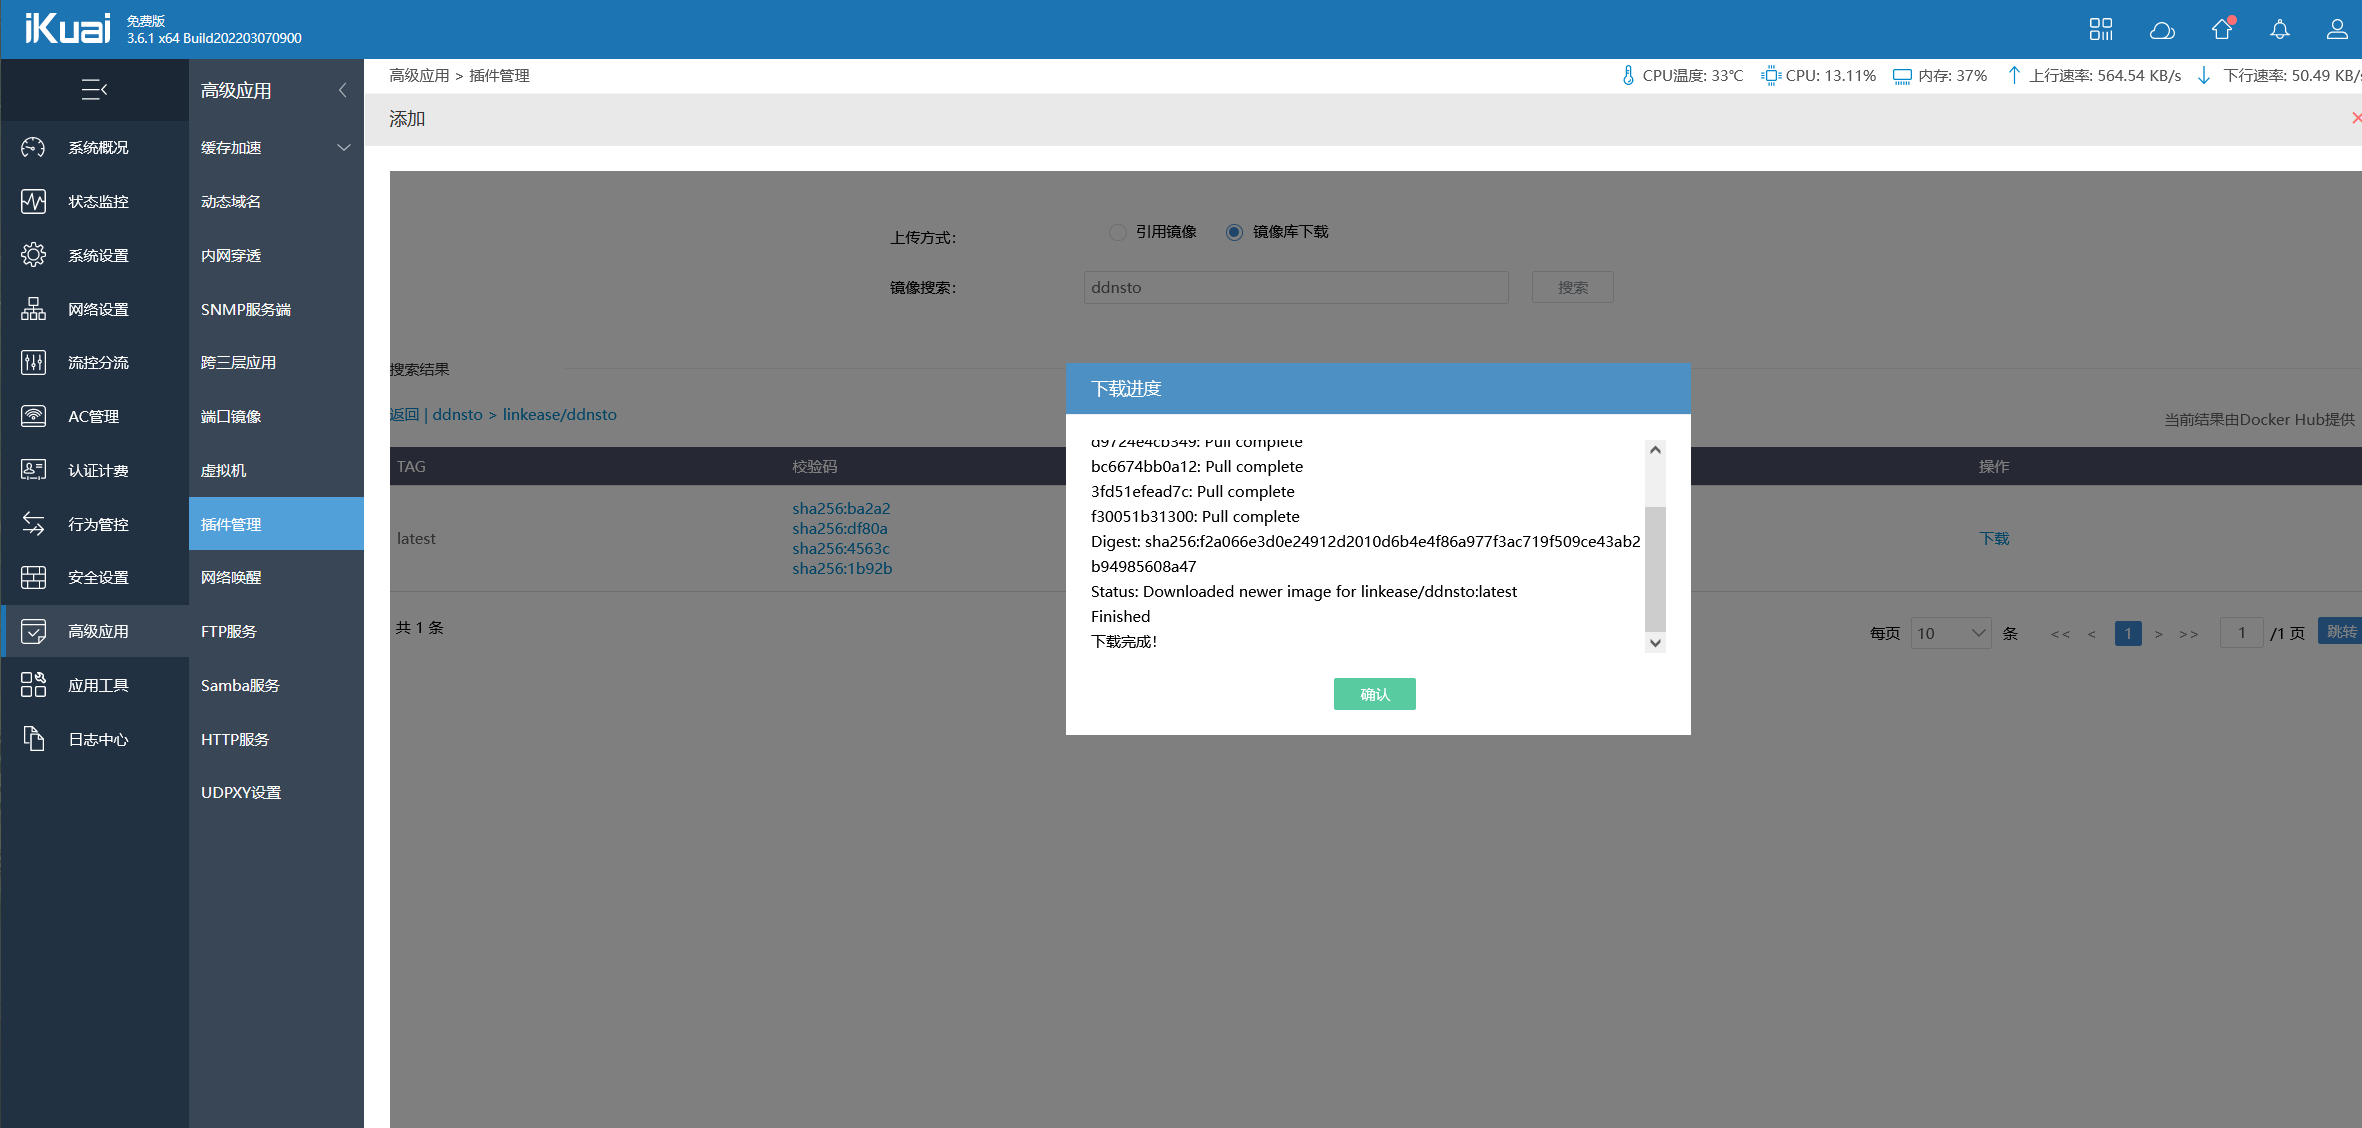This screenshot has height=1128, width=2362.
Task: Collapse the 高级应用 submenu panel chevron
Action: coord(342,90)
